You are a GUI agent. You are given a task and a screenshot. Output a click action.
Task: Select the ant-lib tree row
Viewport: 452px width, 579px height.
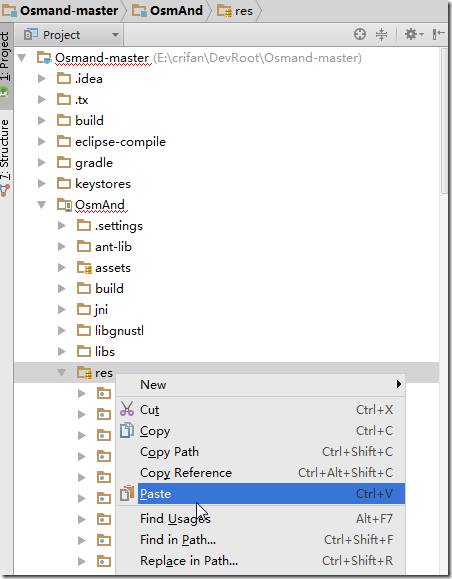click(226, 247)
